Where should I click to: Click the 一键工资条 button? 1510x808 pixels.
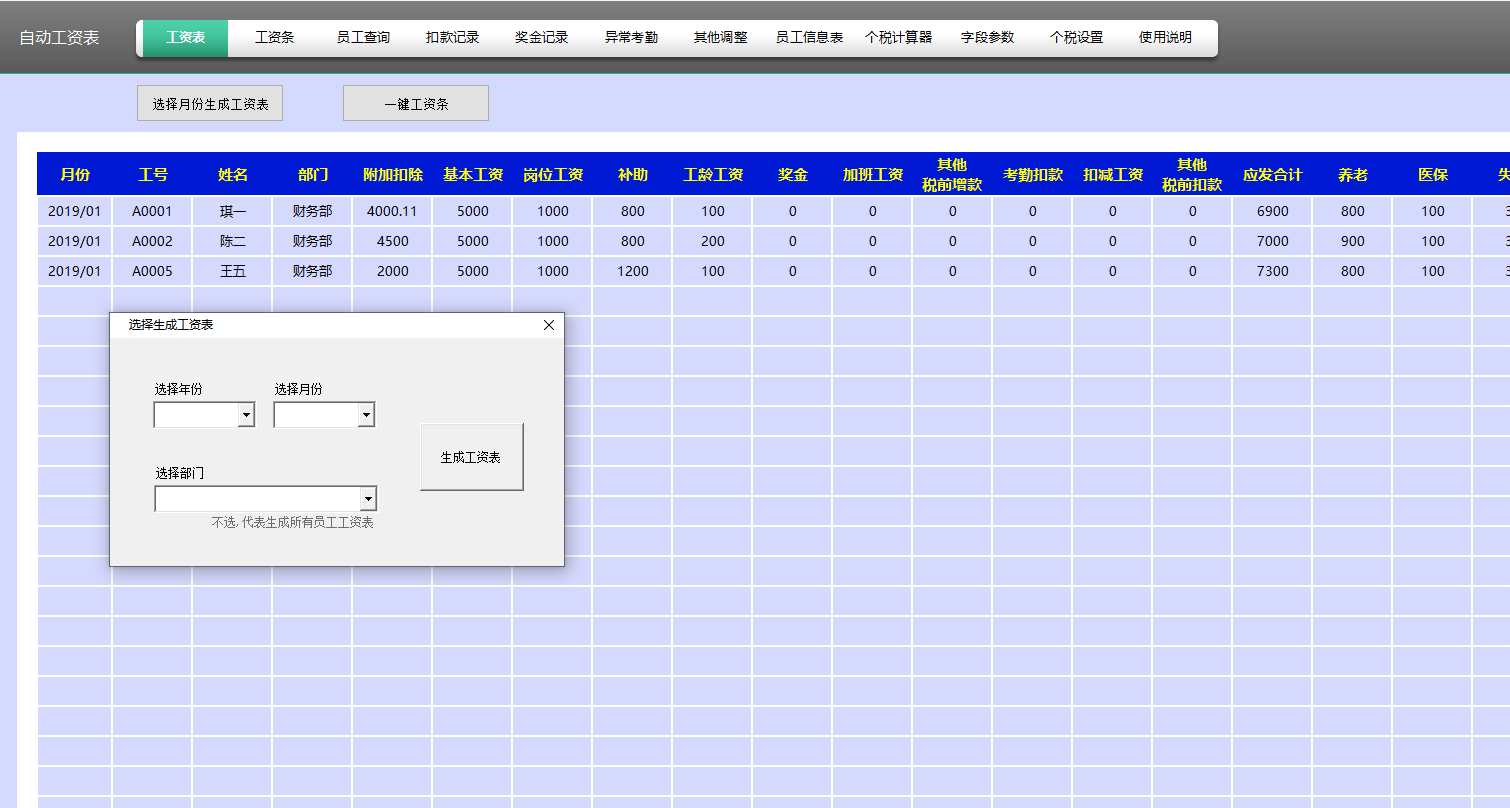416,104
